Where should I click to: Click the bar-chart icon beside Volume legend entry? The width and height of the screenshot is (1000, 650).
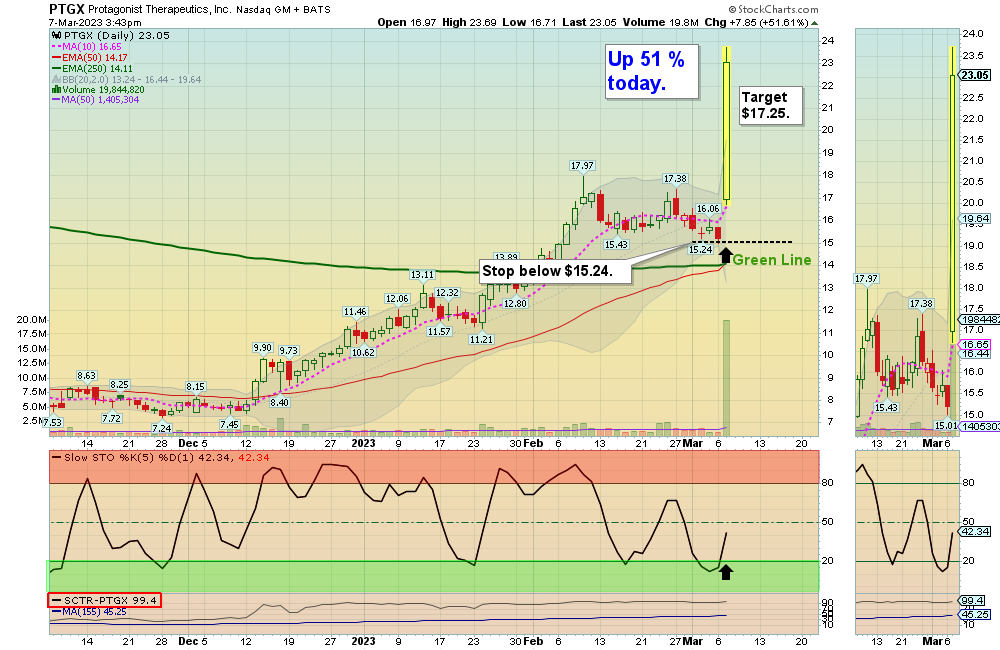click(x=56, y=90)
